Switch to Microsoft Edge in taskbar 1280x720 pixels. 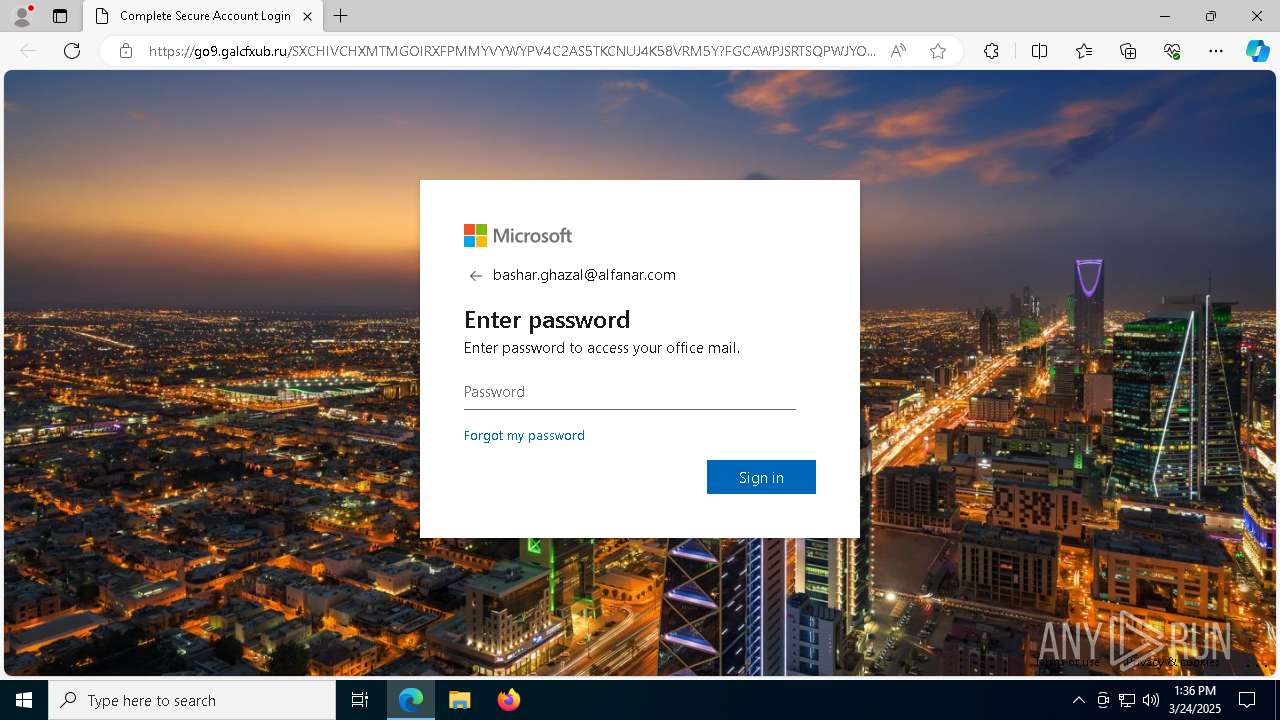pyautogui.click(x=411, y=700)
